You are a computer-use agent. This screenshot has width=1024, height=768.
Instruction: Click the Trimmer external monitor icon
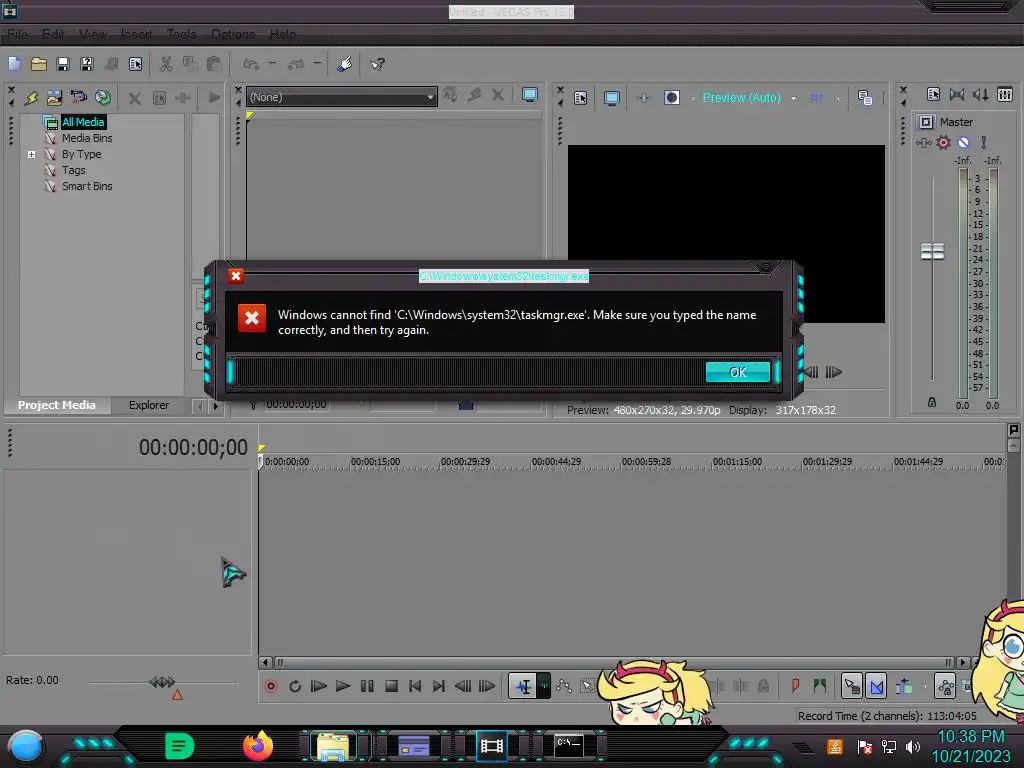click(x=530, y=95)
